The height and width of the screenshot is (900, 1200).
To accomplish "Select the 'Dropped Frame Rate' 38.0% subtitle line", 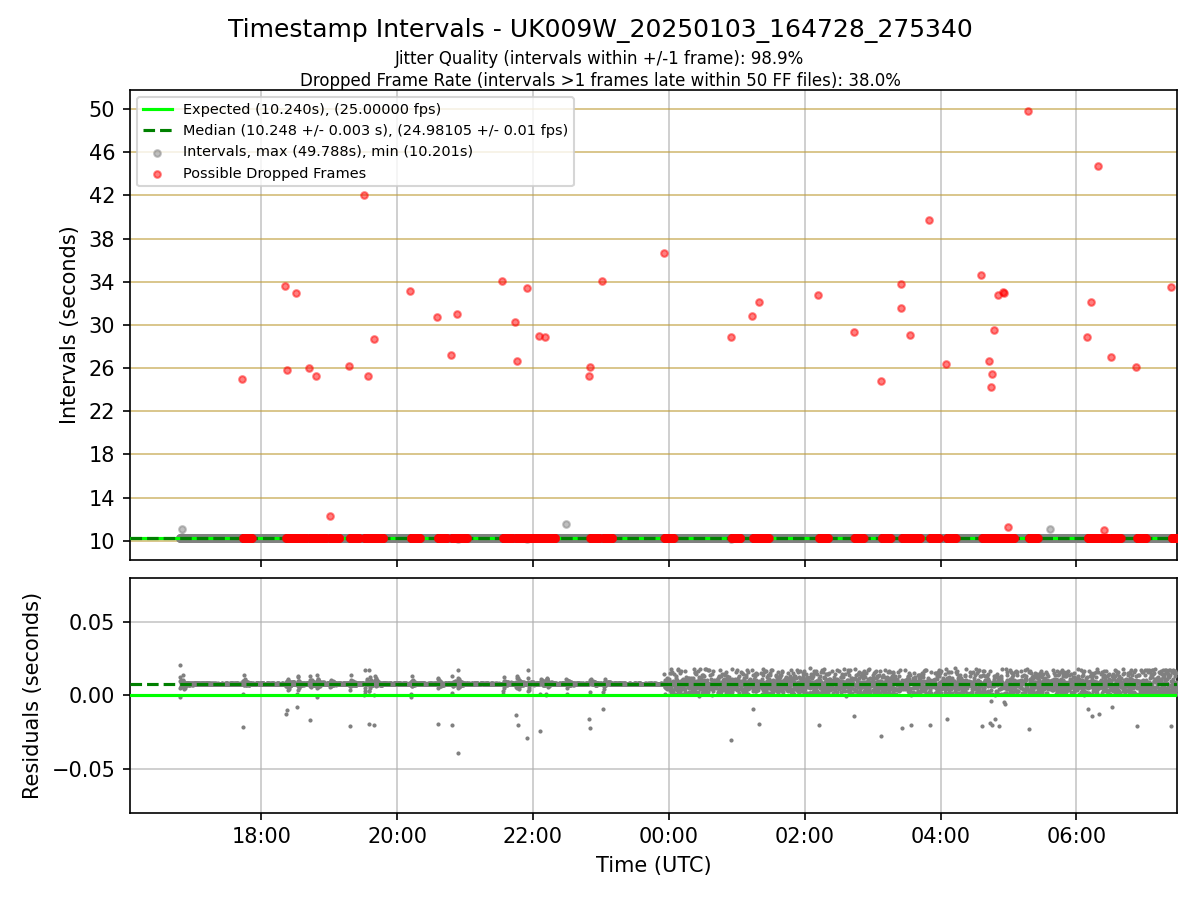I will [x=600, y=80].
